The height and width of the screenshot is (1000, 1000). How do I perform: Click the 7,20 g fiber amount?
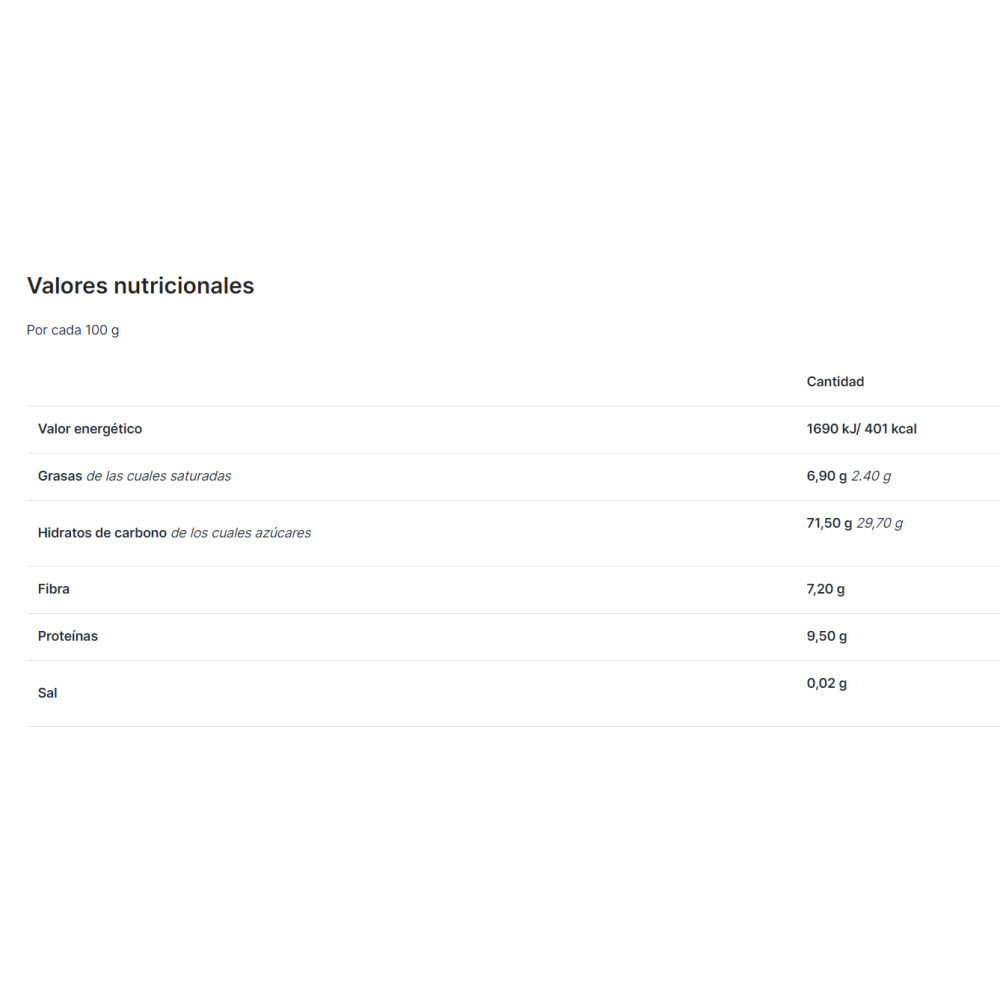[826, 589]
